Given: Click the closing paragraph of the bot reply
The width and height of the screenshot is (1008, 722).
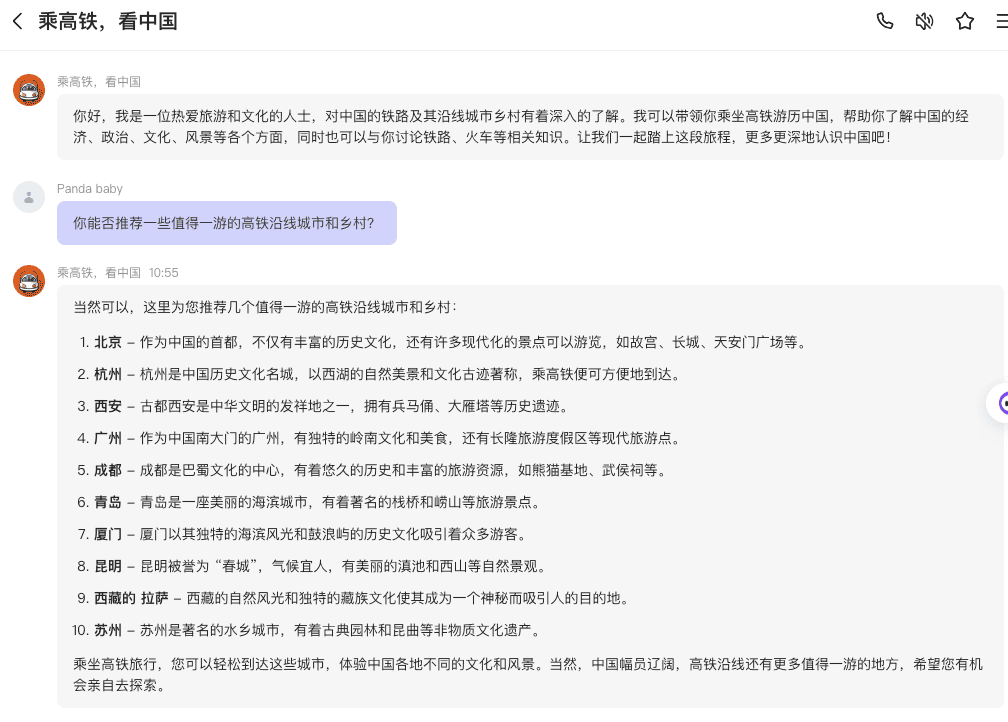Looking at the screenshot, I should click(x=528, y=675).
